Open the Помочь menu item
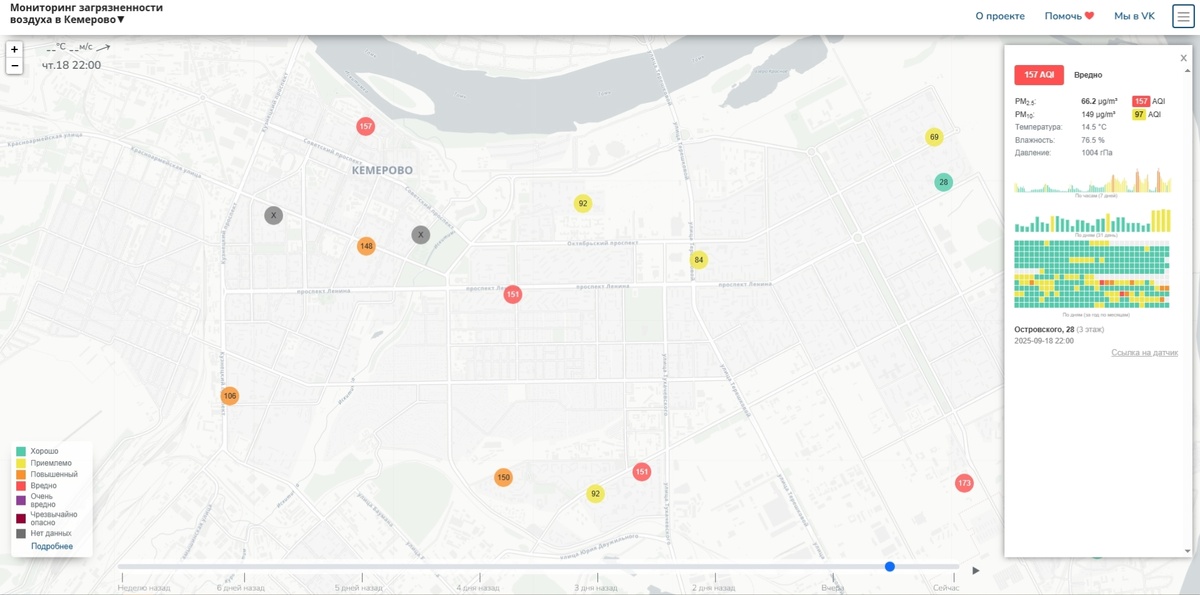Image resolution: width=1200 pixels, height=595 pixels. (x=1070, y=16)
